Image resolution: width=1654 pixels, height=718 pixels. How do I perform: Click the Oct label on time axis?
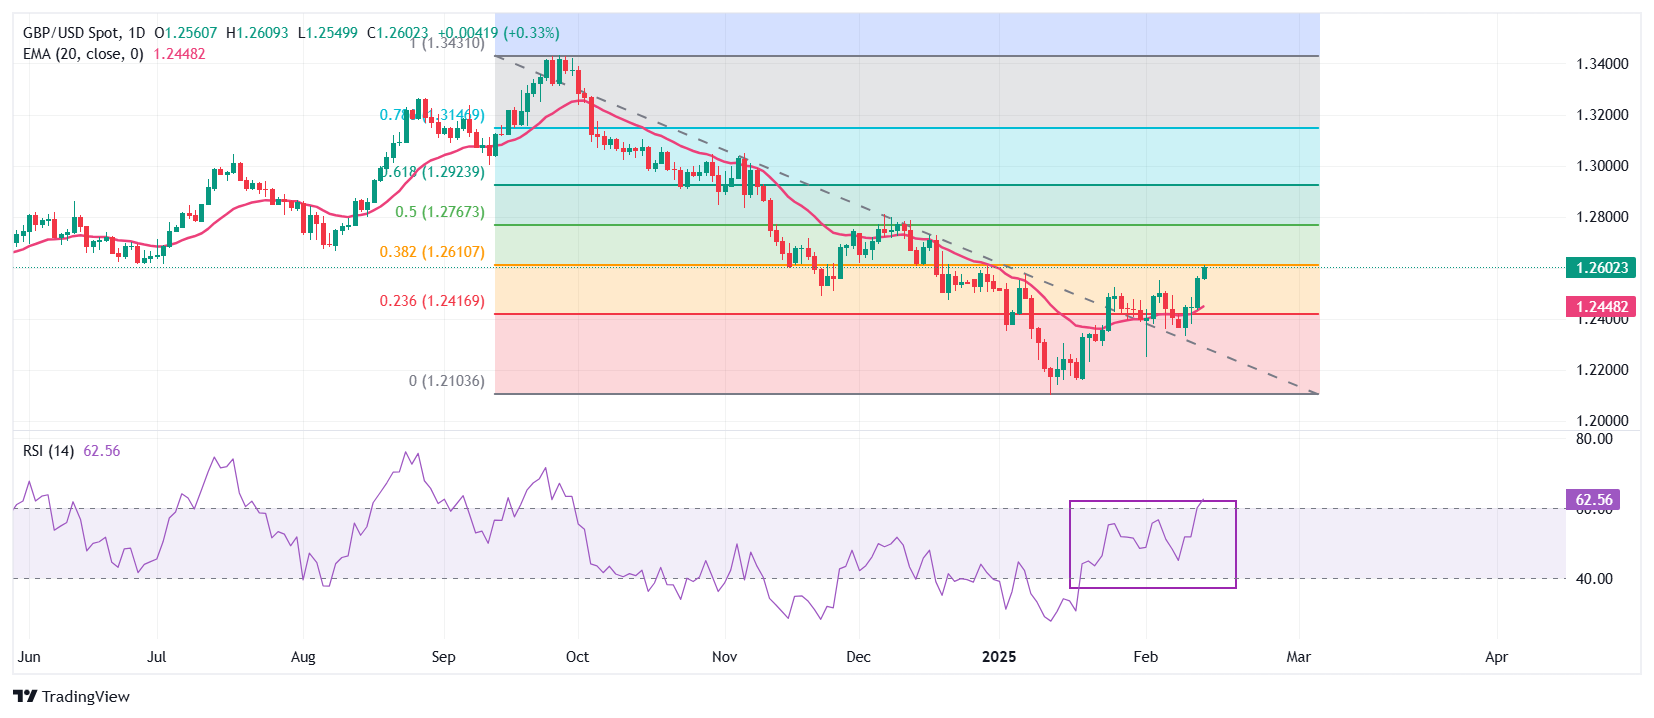pos(577,657)
